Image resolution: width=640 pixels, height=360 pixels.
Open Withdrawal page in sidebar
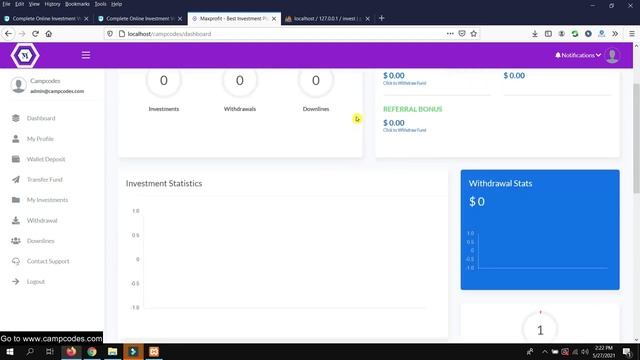(x=42, y=220)
